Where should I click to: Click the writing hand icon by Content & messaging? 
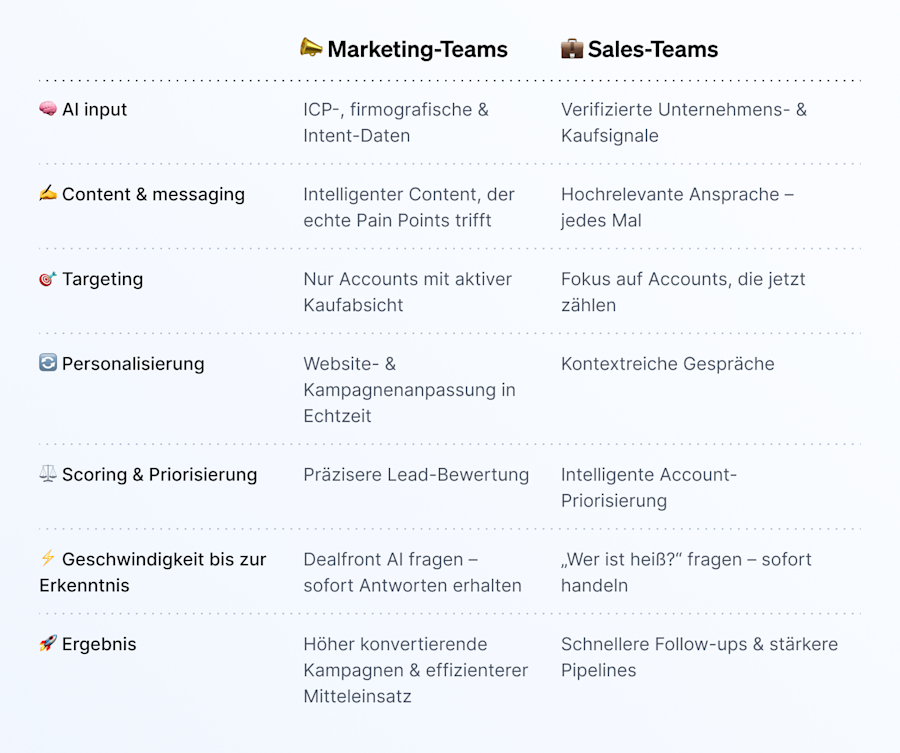48,194
